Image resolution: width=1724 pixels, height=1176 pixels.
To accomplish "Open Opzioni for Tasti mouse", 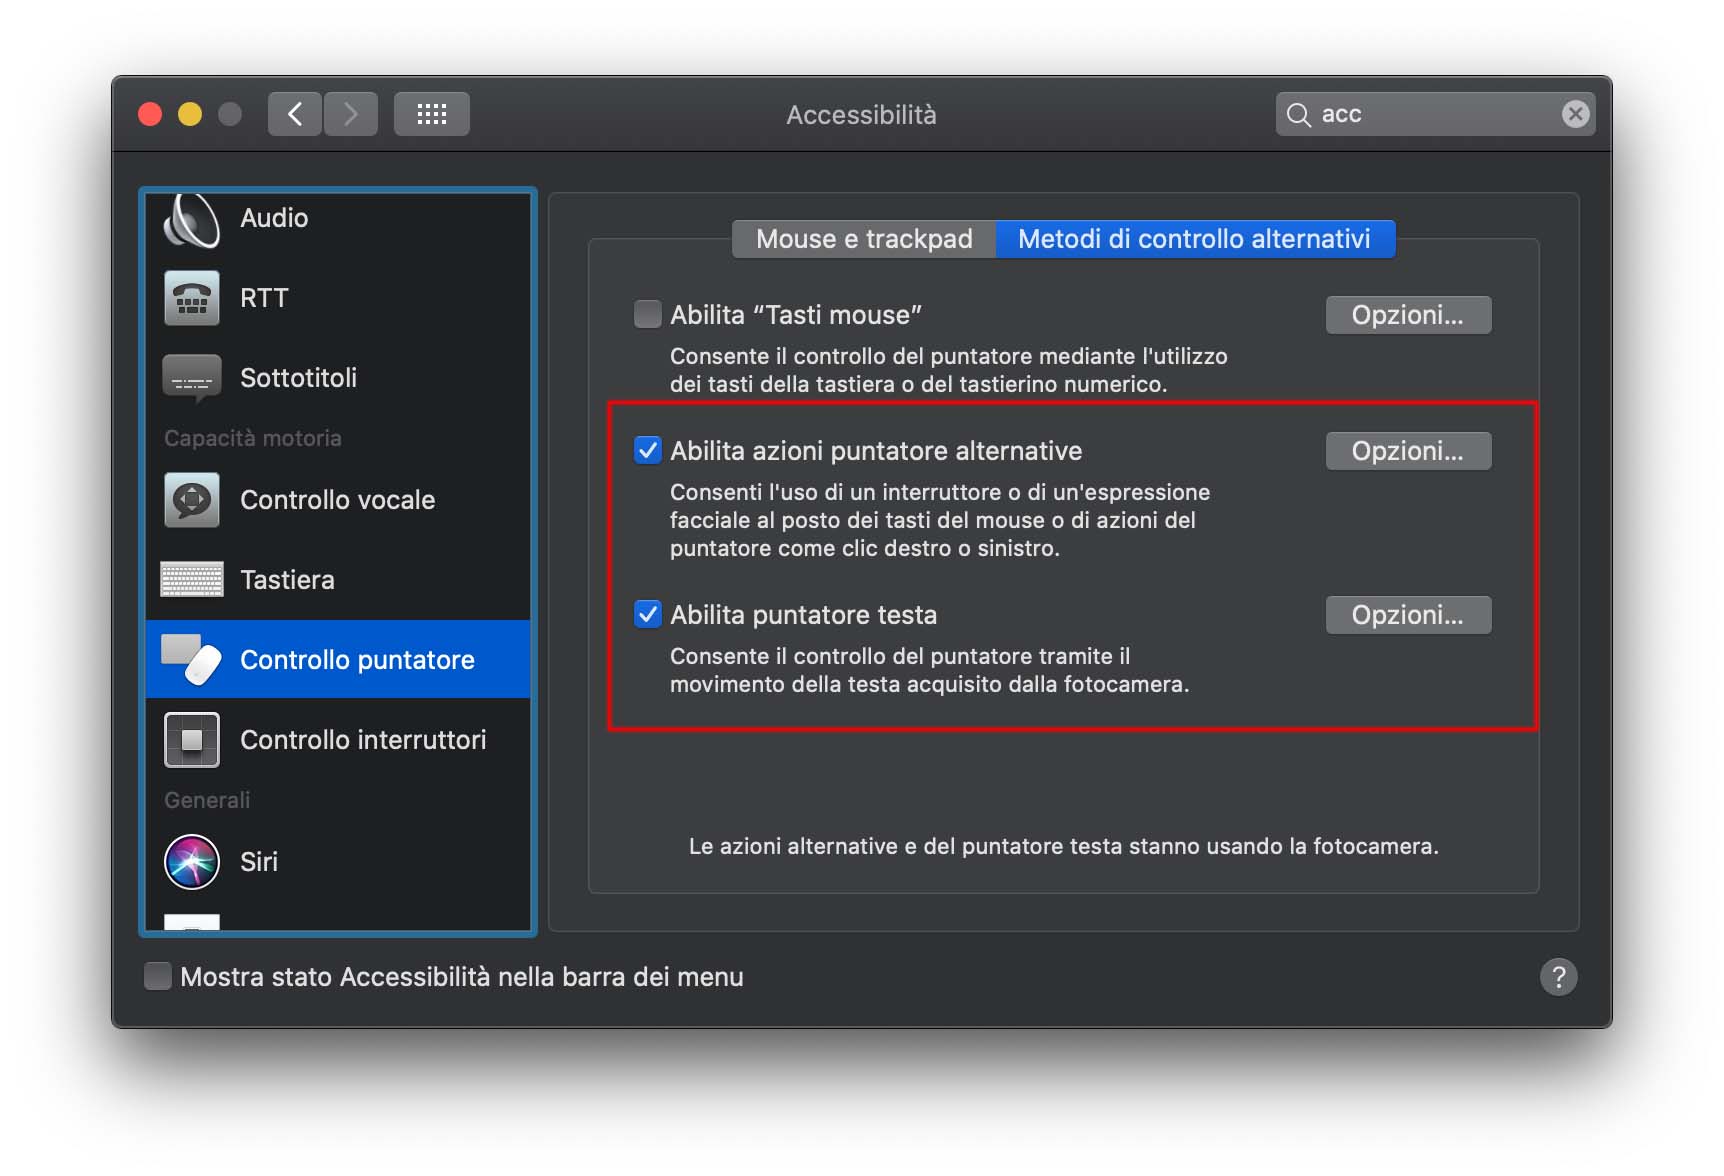I will 1408,315.
